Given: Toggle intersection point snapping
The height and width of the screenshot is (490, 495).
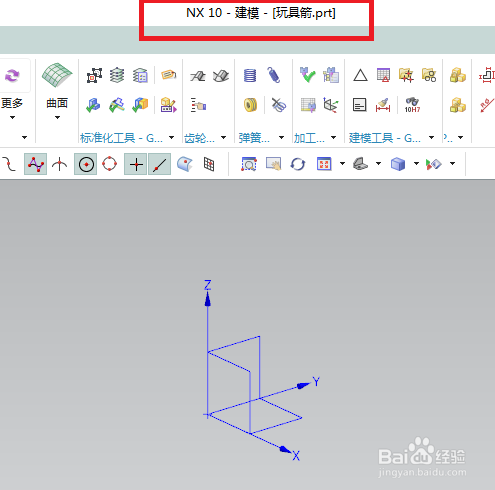Looking at the screenshot, I should pos(60,164).
